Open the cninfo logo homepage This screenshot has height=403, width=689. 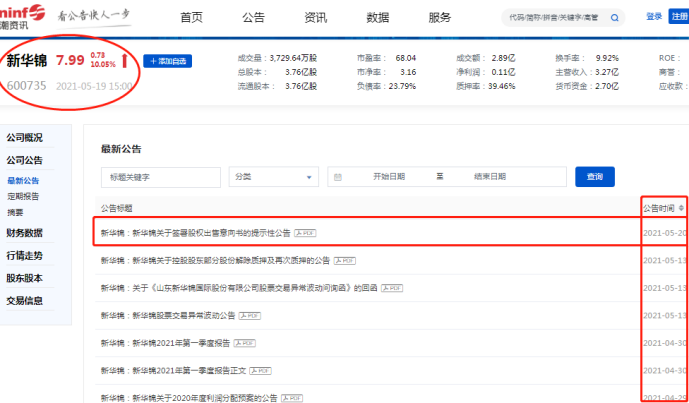click(22, 15)
